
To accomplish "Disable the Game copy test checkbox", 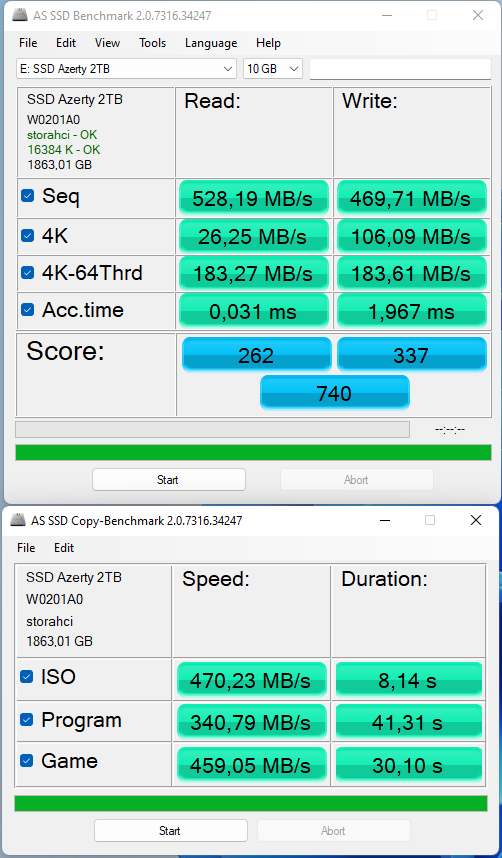I will click(26, 761).
